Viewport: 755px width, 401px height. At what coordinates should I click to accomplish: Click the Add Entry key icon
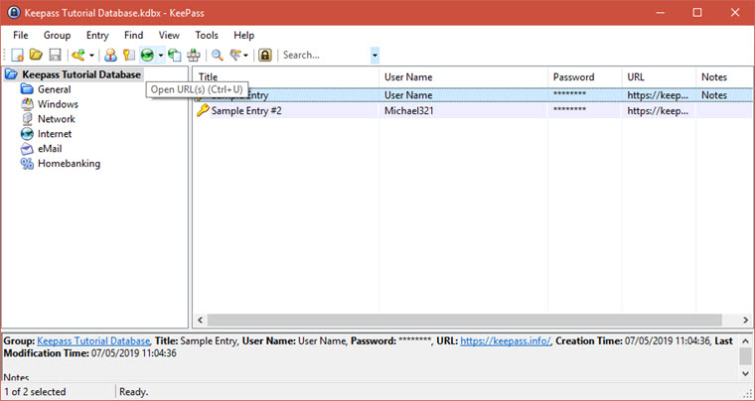point(78,55)
